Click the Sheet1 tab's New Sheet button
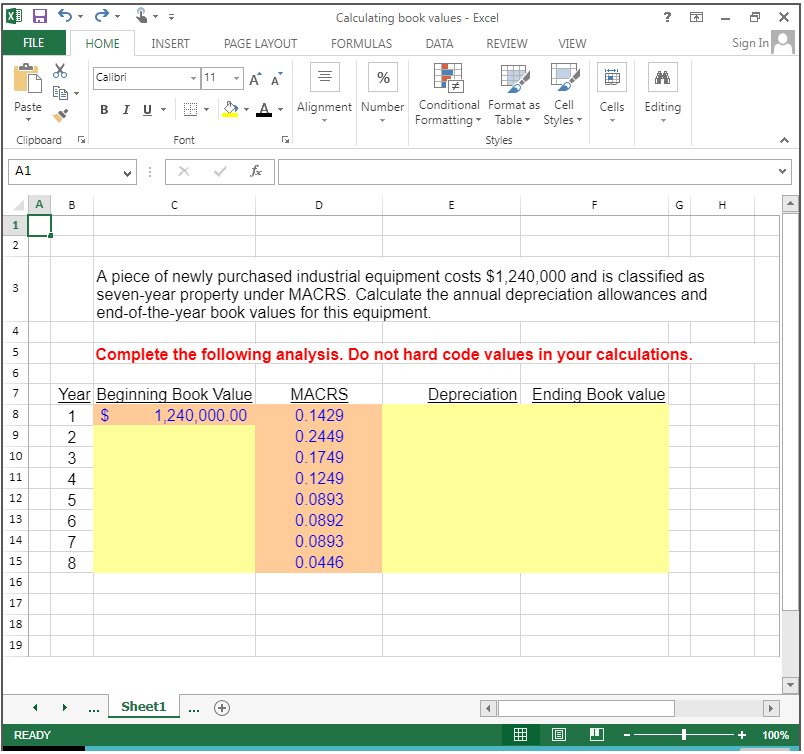This screenshot has height=754, width=804. (x=222, y=707)
